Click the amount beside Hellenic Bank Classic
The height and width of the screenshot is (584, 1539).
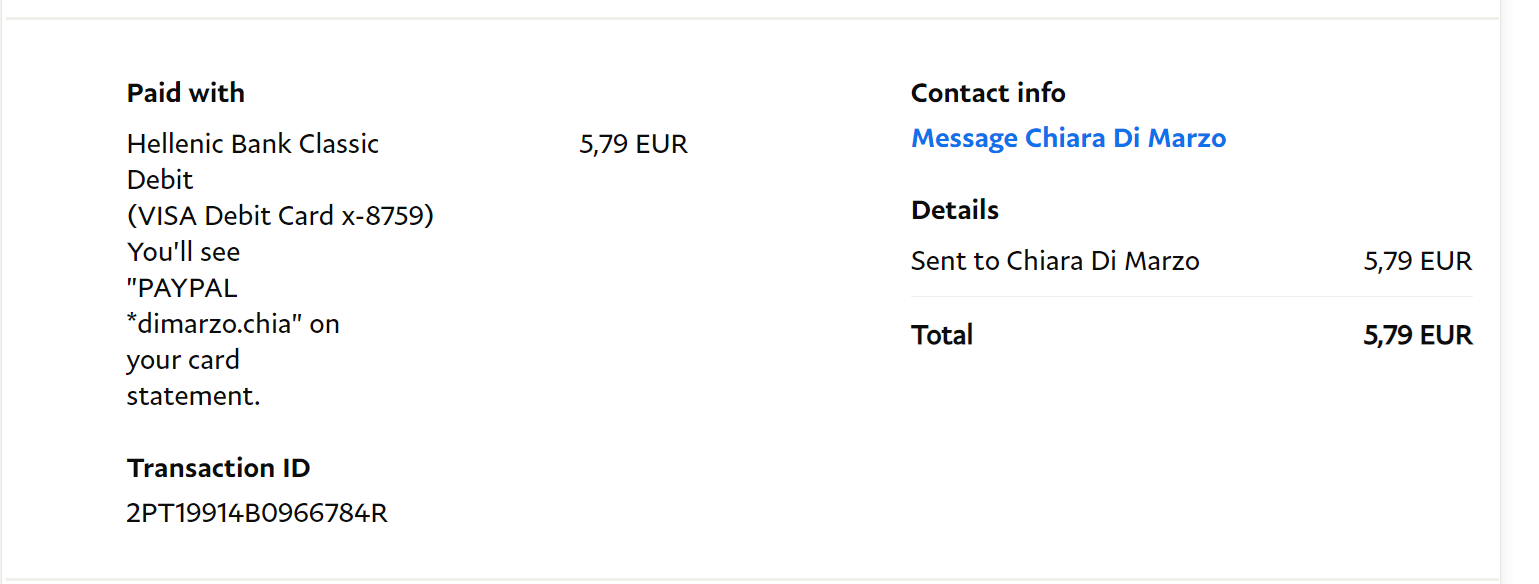pyautogui.click(x=633, y=144)
